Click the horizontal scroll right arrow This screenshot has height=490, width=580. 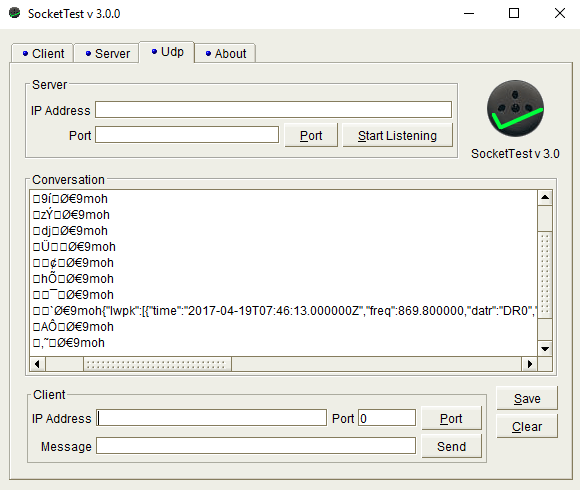point(530,364)
